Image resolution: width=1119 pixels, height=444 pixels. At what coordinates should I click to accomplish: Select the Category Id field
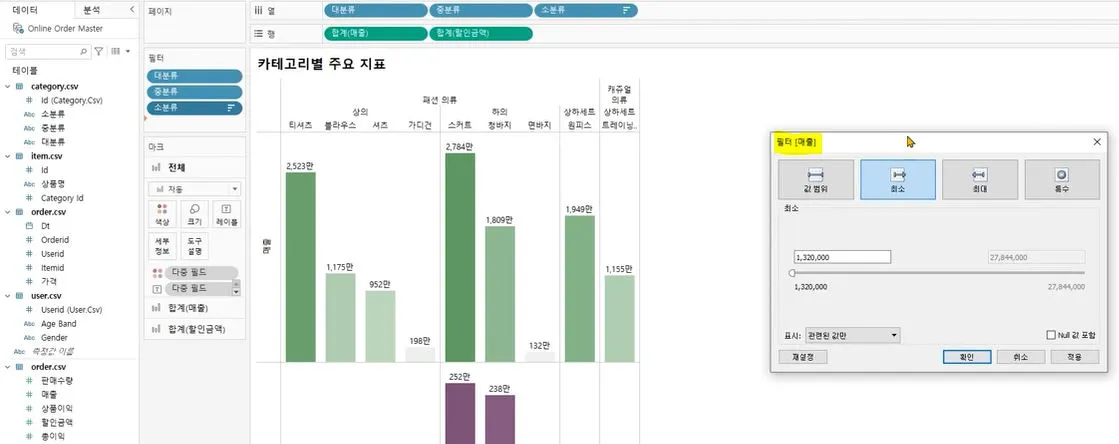(62, 198)
